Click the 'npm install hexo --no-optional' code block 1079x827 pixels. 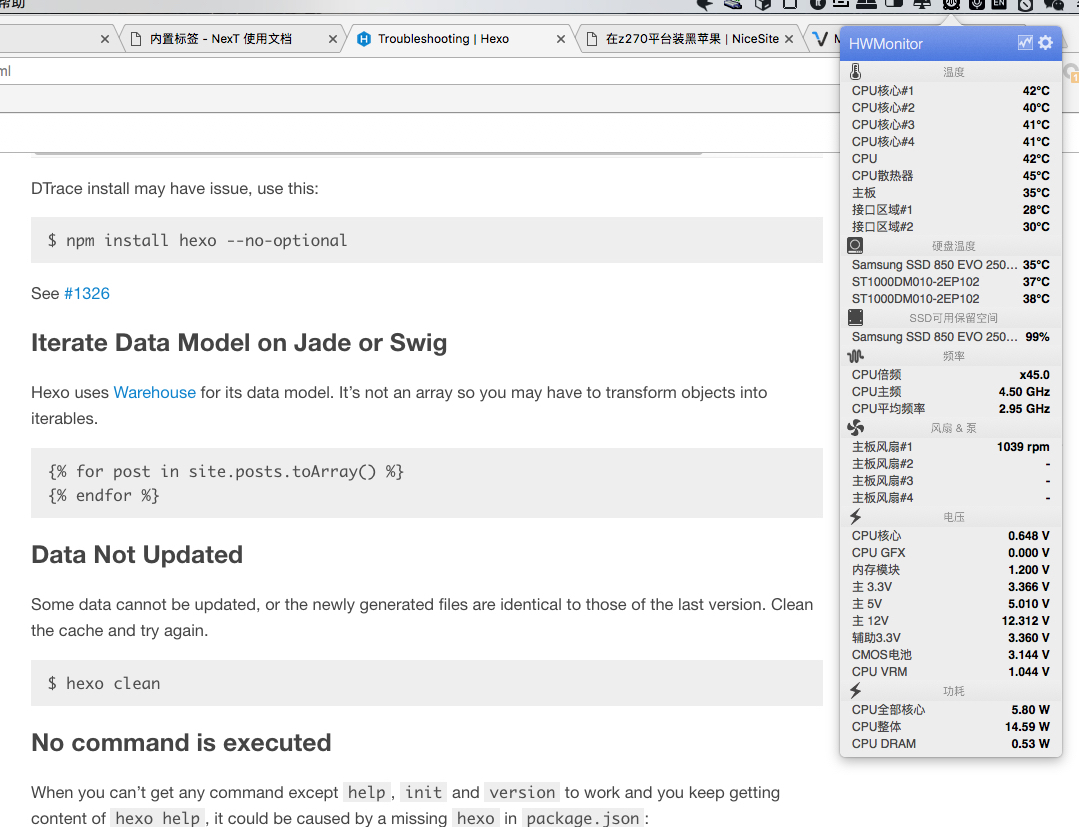point(427,240)
